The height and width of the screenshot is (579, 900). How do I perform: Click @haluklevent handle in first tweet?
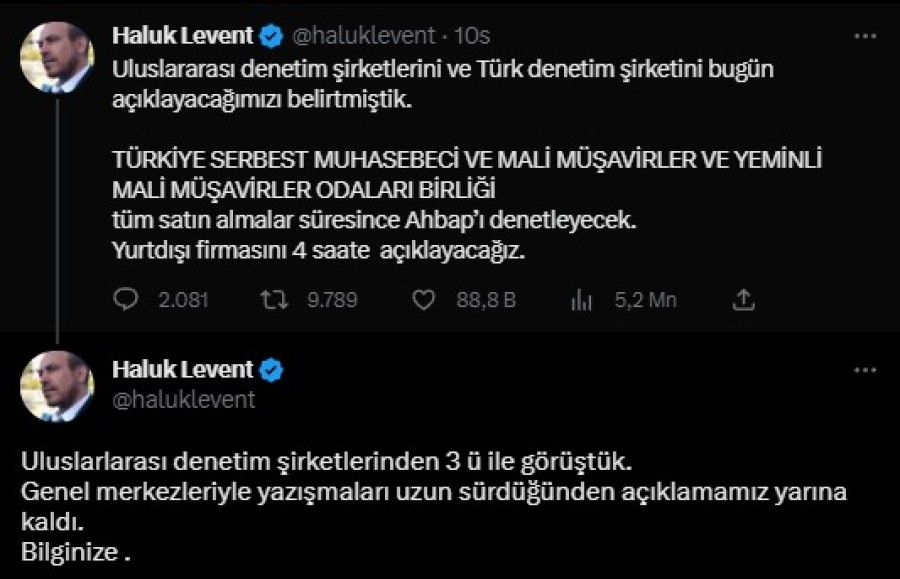pos(364,36)
